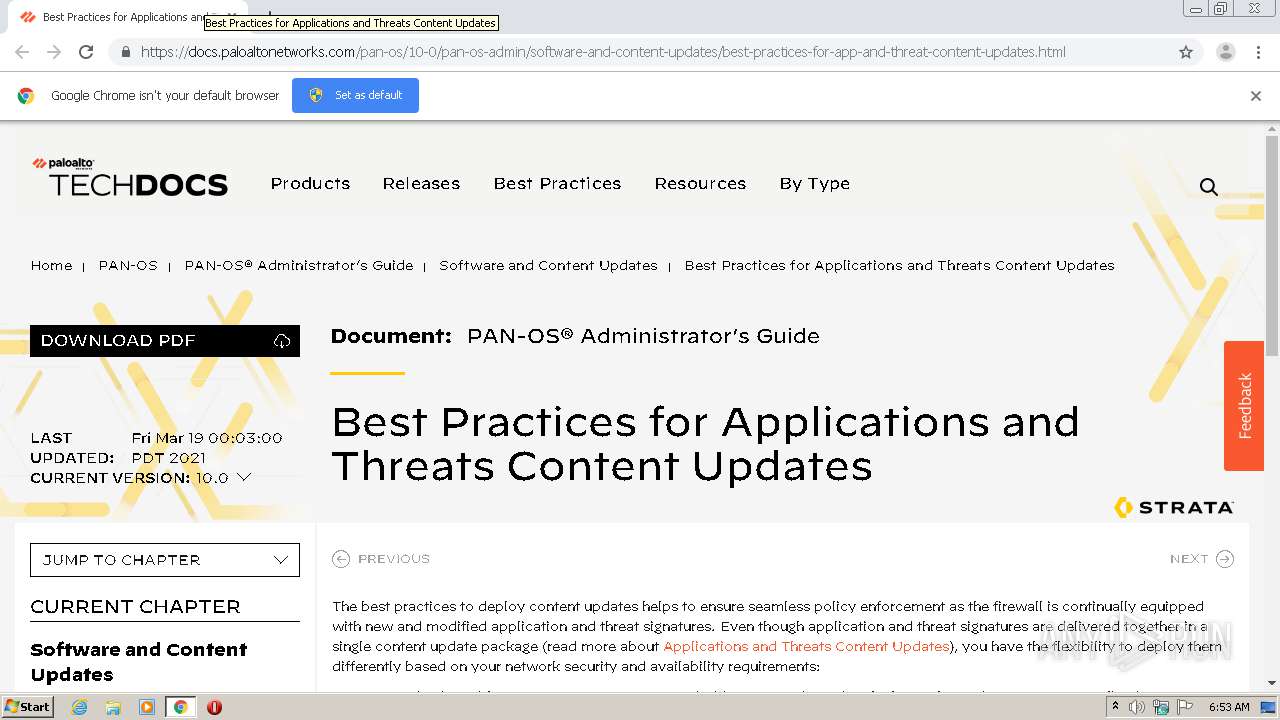
Task: Dismiss the default browser infobar
Action: click(1256, 96)
